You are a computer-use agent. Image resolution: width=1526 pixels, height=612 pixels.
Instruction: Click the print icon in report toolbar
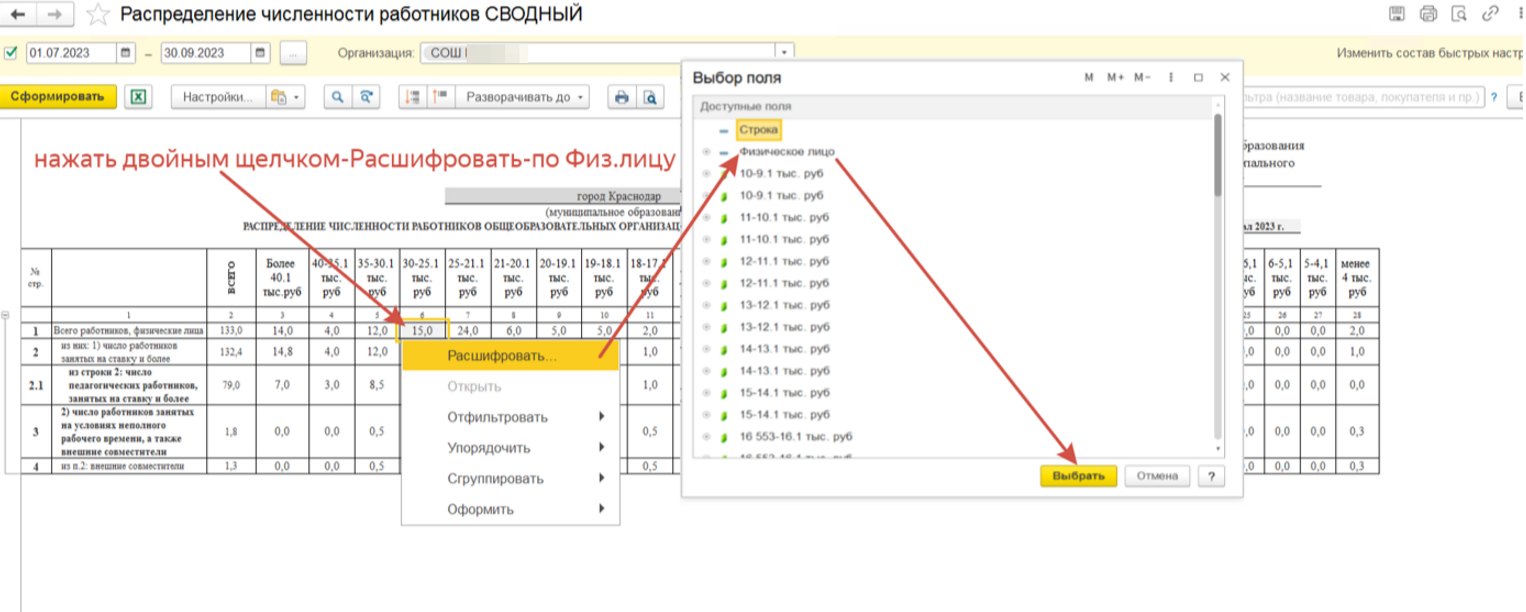pos(622,97)
